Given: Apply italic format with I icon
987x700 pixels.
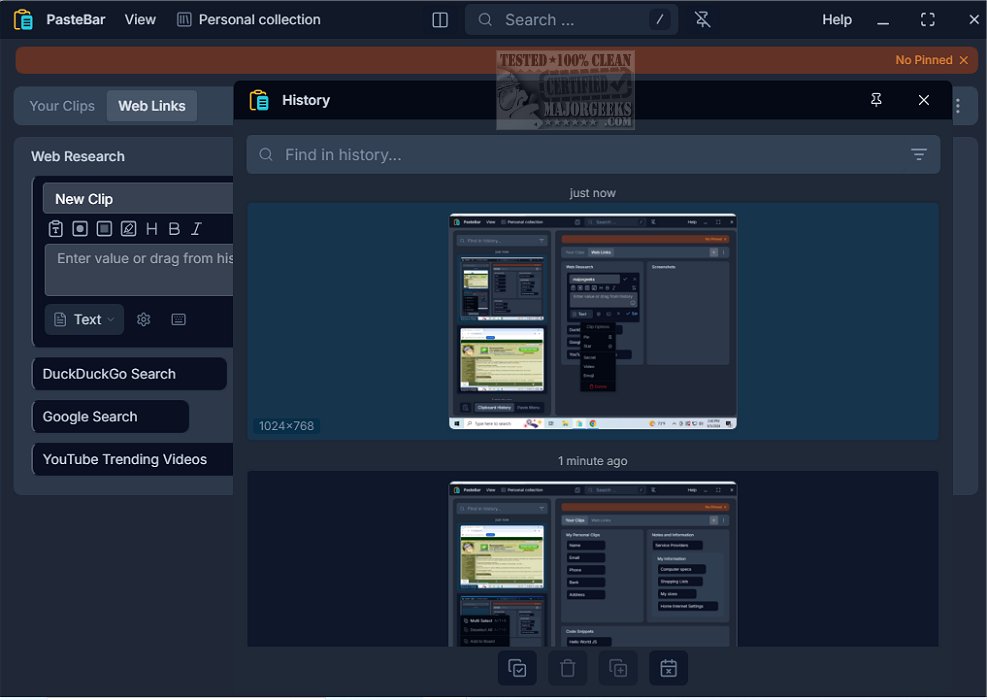Looking at the screenshot, I should 196,229.
